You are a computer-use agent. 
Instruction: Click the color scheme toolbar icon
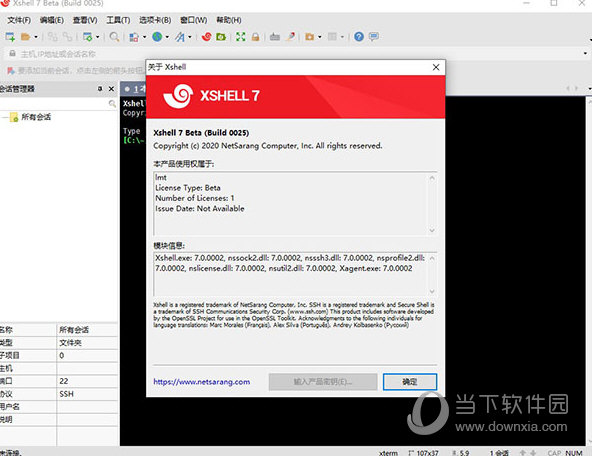[x=134, y=37]
